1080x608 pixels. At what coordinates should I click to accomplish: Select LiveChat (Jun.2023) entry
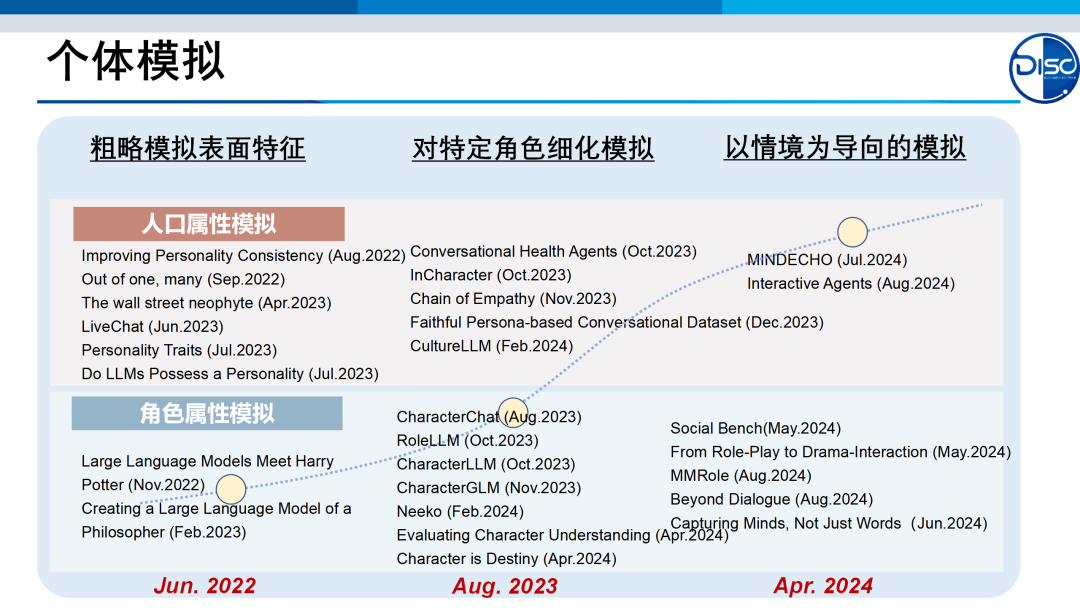(x=152, y=326)
